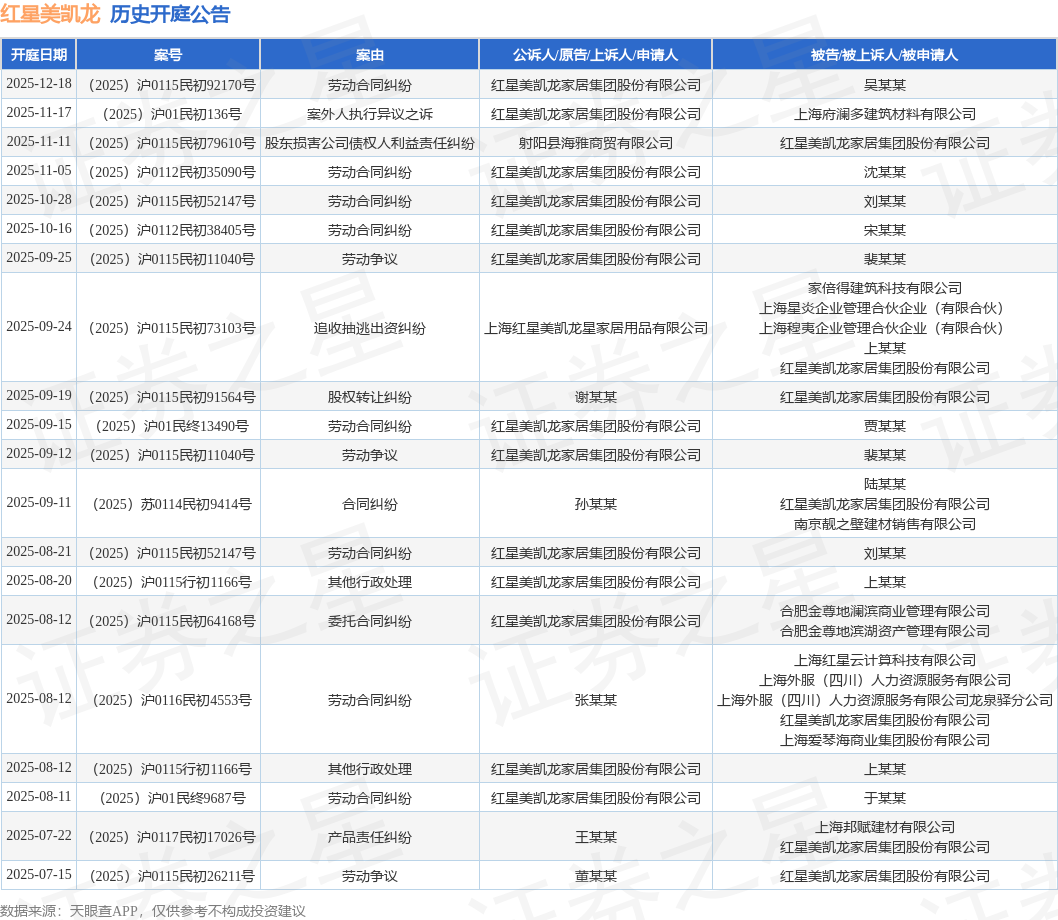This screenshot has width=1058, height=920.
Task: Click the 案由 column header
Action: (370, 55)
